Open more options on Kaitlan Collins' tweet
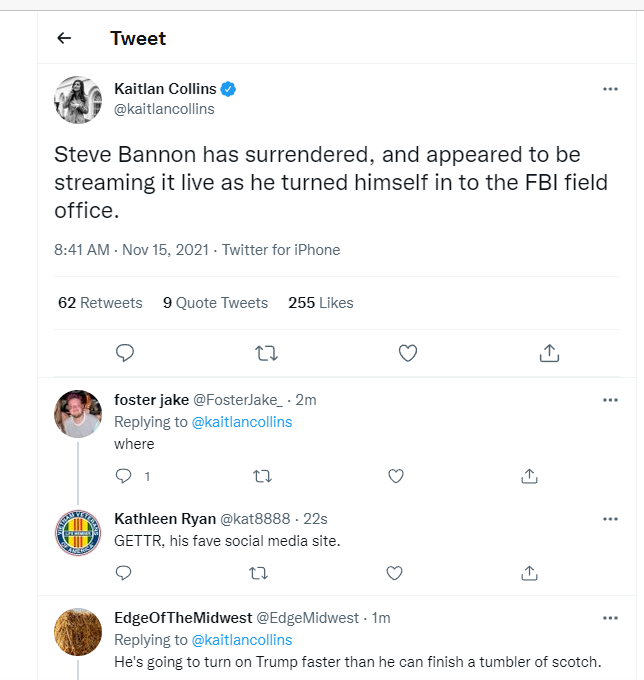This screenshot has height=680, width=644. point(610,89)
